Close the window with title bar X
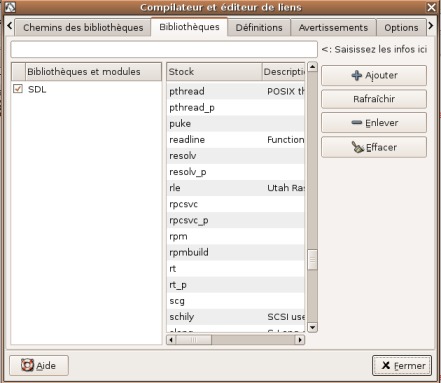The height and width of the screenshot is (383, 441). (432, 7)
